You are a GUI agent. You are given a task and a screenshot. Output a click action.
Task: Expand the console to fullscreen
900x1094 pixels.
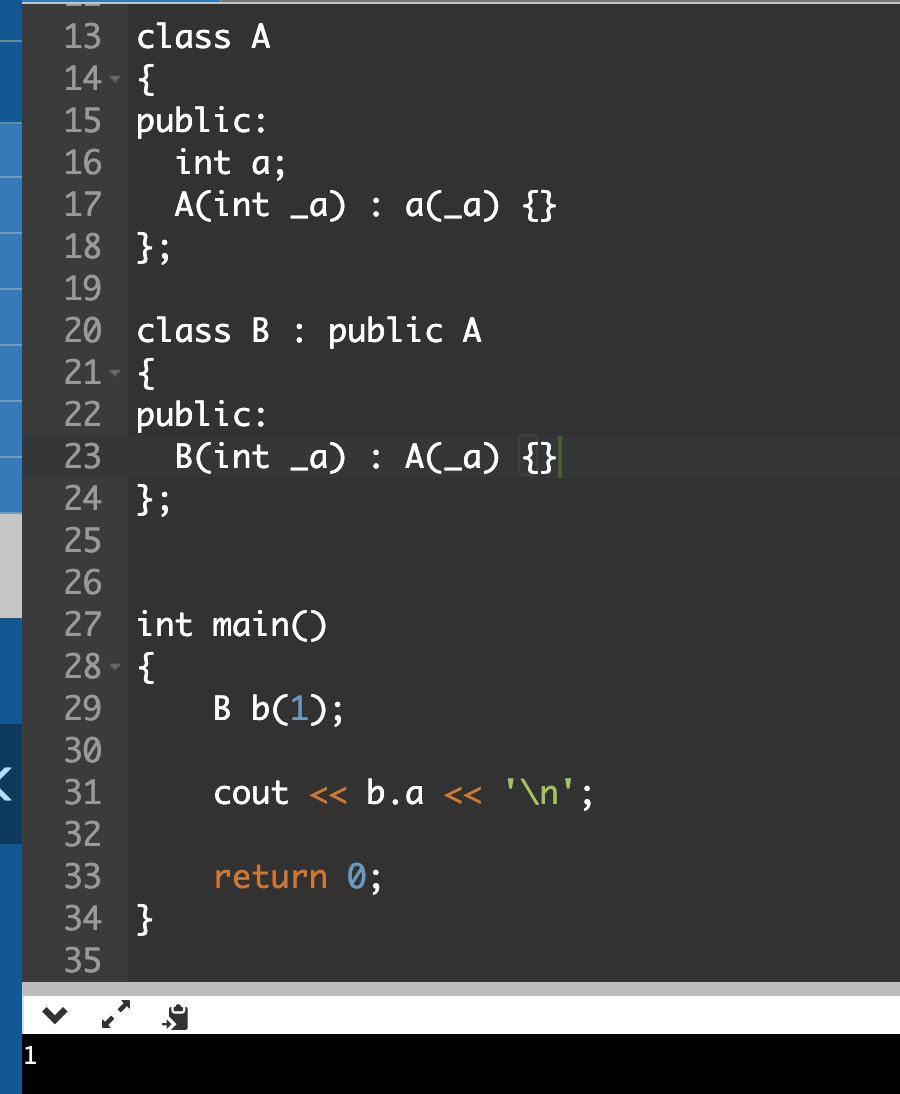coord(116,1014)
